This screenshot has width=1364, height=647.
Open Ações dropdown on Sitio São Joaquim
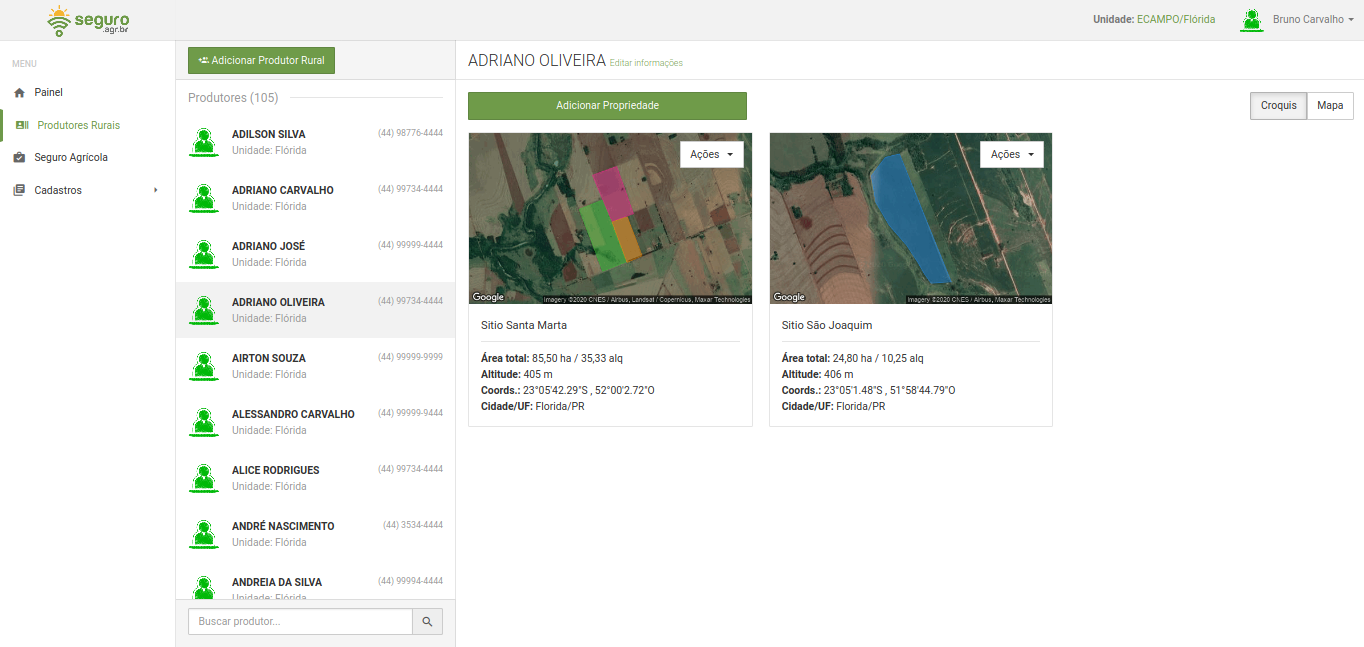pyautogui.click(x=1012, y=154)
